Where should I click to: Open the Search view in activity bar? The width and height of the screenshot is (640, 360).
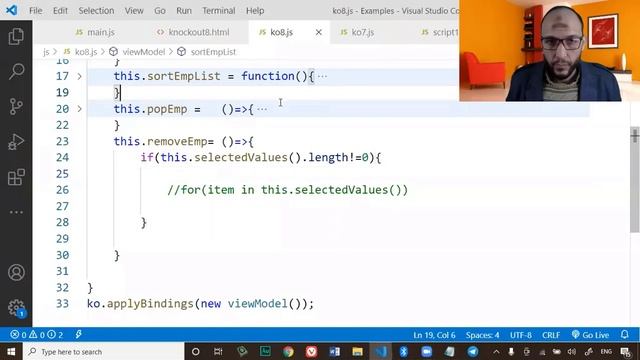click(x=16, y=71)
